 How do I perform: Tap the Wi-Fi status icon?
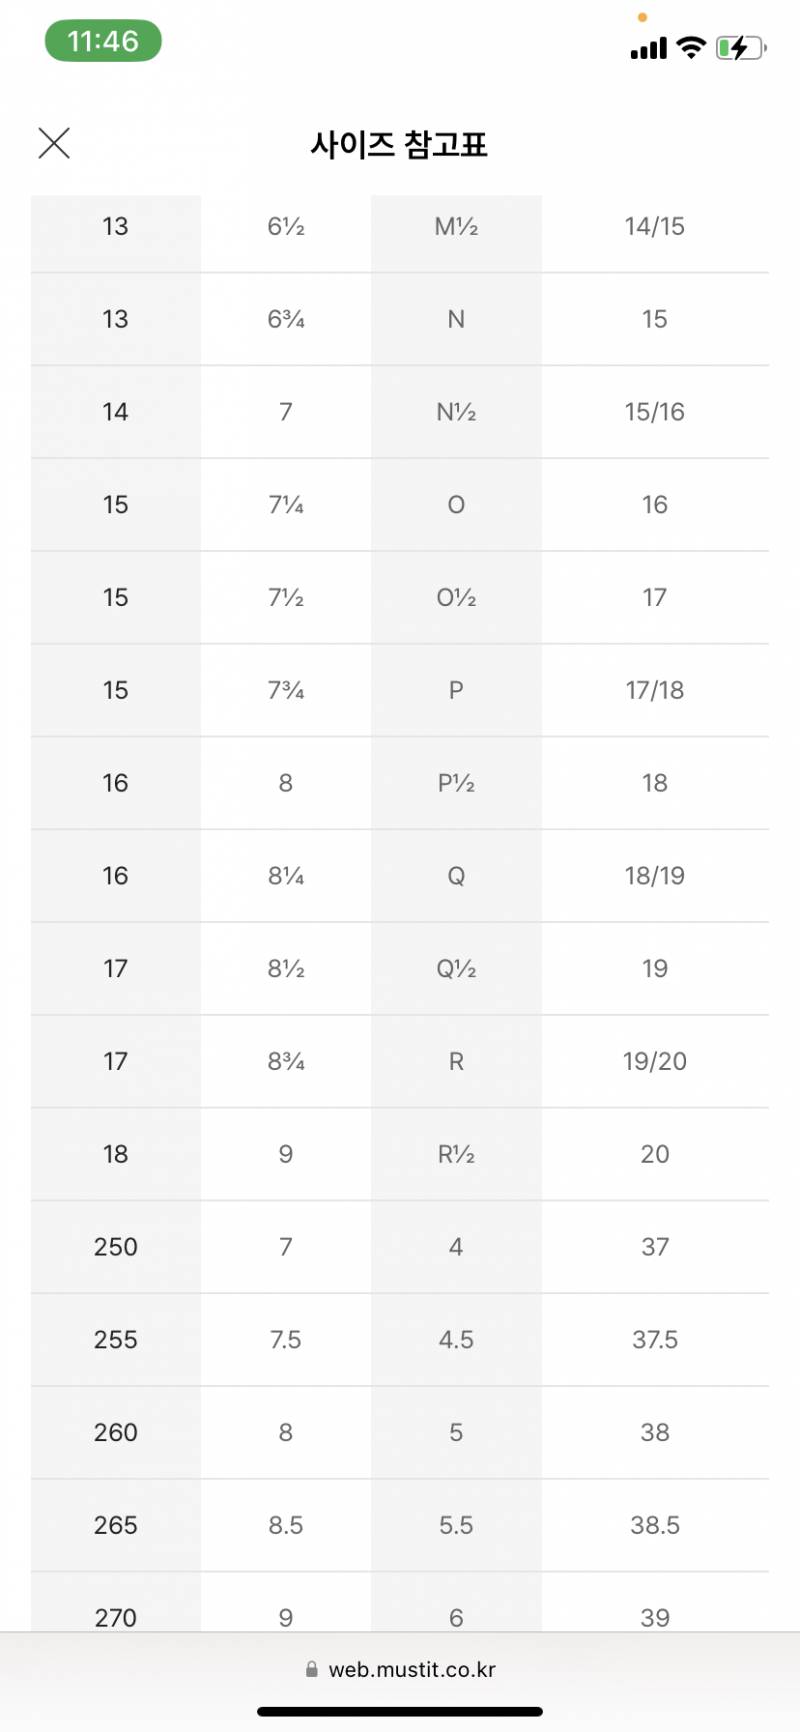(691, 47)
